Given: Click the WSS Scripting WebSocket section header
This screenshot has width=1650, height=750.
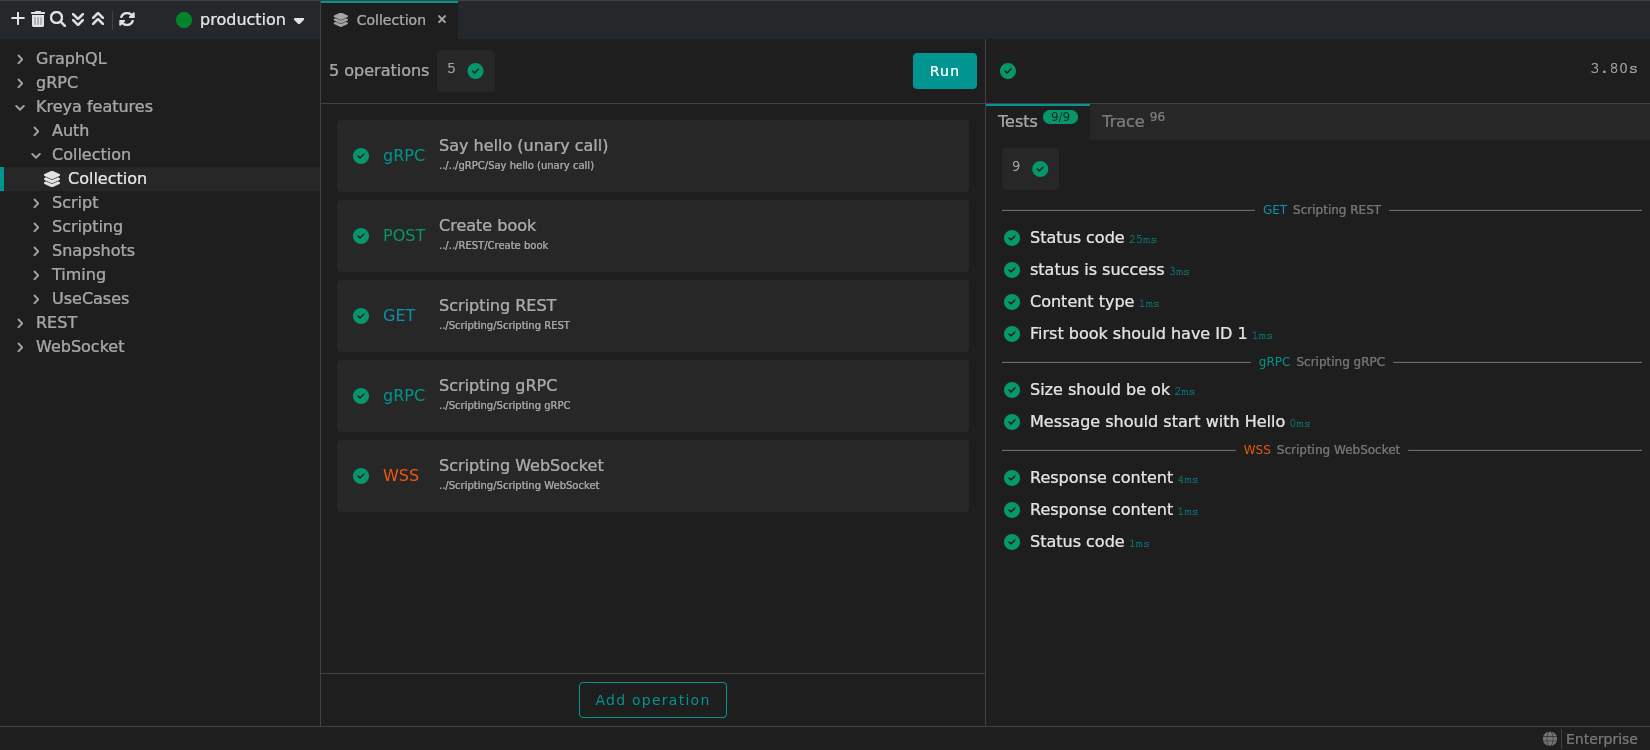Looking at the screenshot, I should [1321, 450].
